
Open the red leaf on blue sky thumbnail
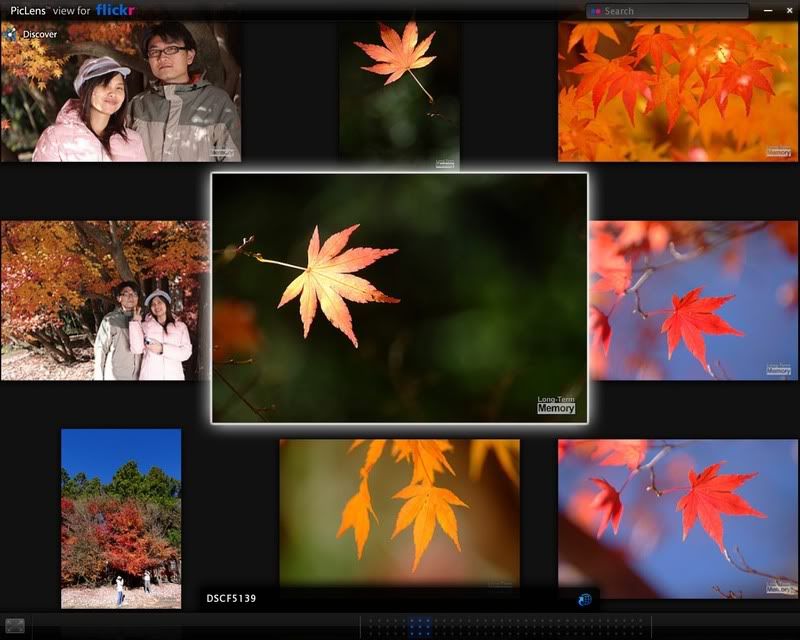pyautogui.click(x=694, y=301)
